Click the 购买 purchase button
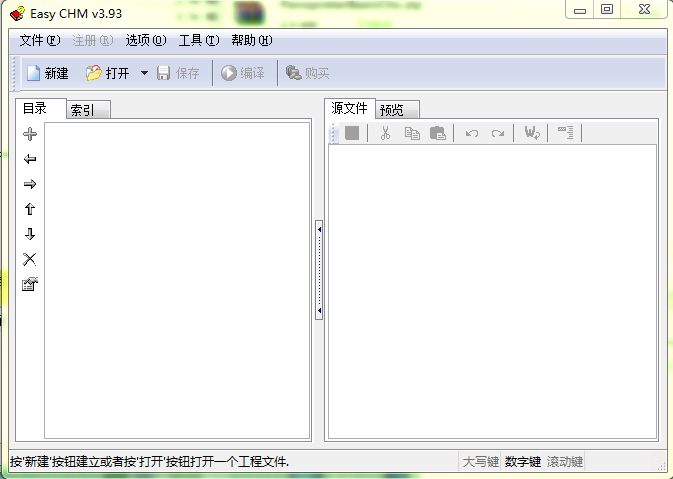 [307, 73]
